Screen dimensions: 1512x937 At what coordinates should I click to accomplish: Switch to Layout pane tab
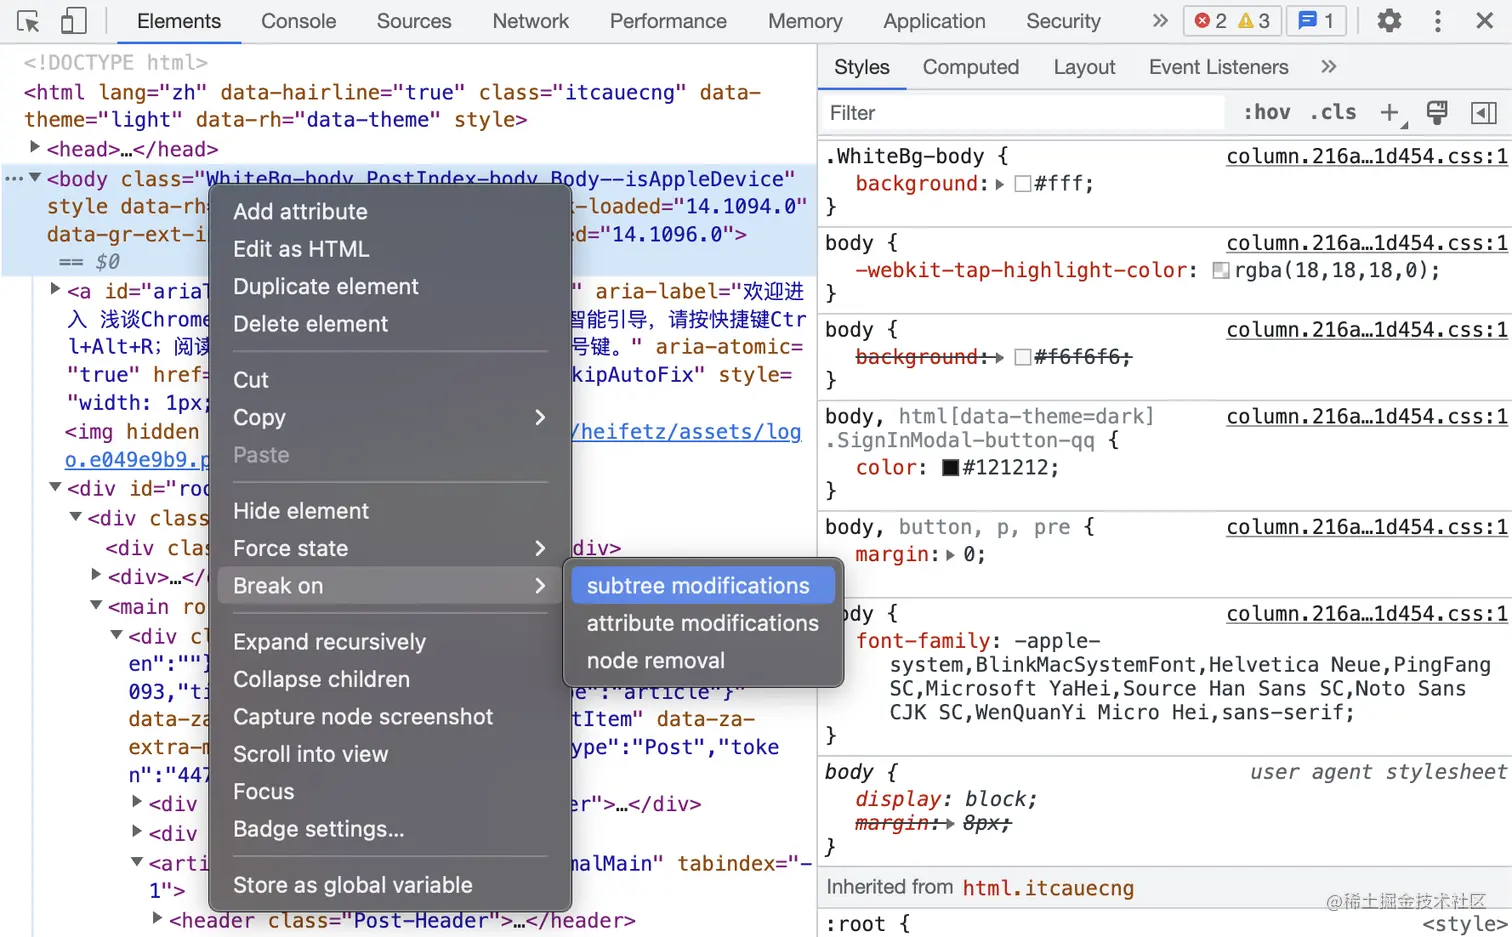(x=1084, y=67)
